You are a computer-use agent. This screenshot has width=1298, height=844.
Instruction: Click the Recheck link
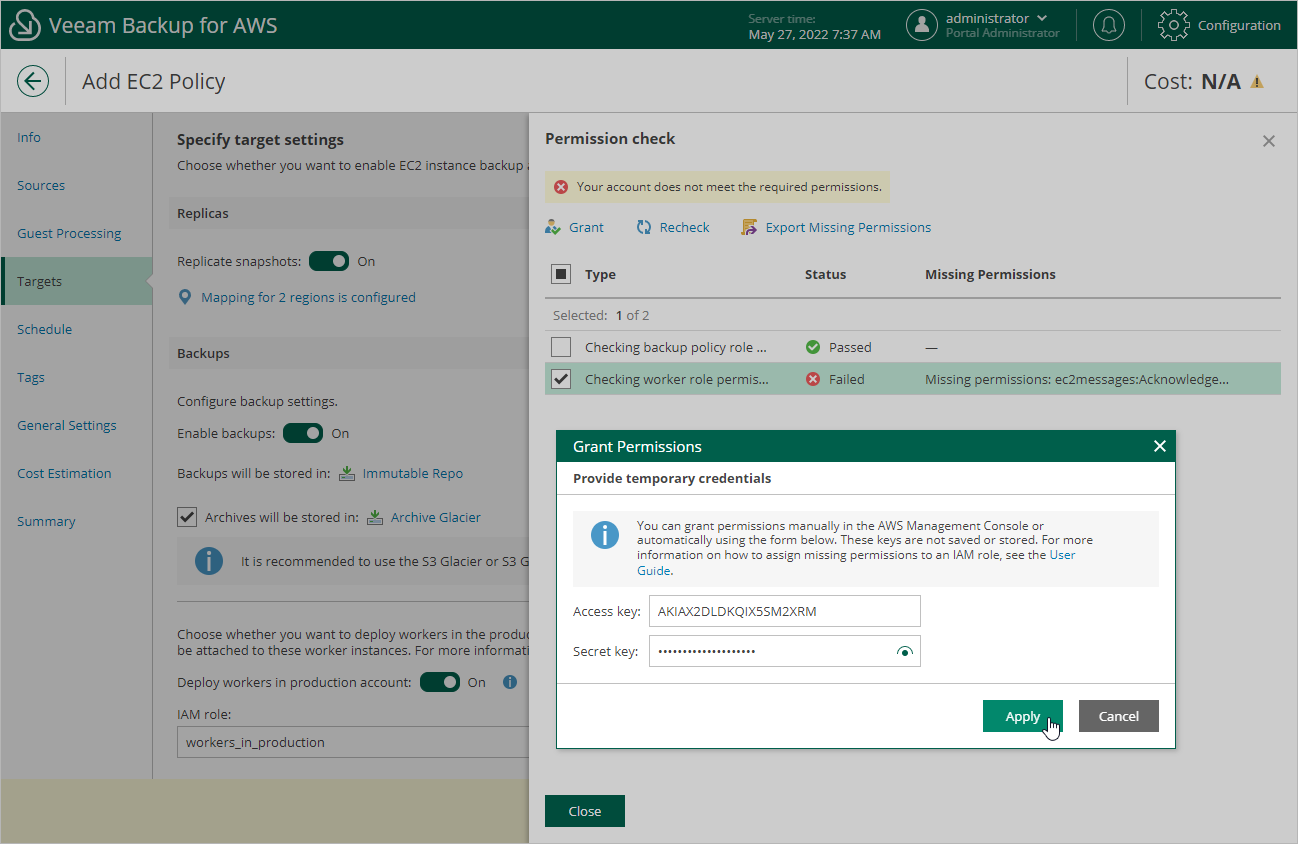tap(684, 227)
